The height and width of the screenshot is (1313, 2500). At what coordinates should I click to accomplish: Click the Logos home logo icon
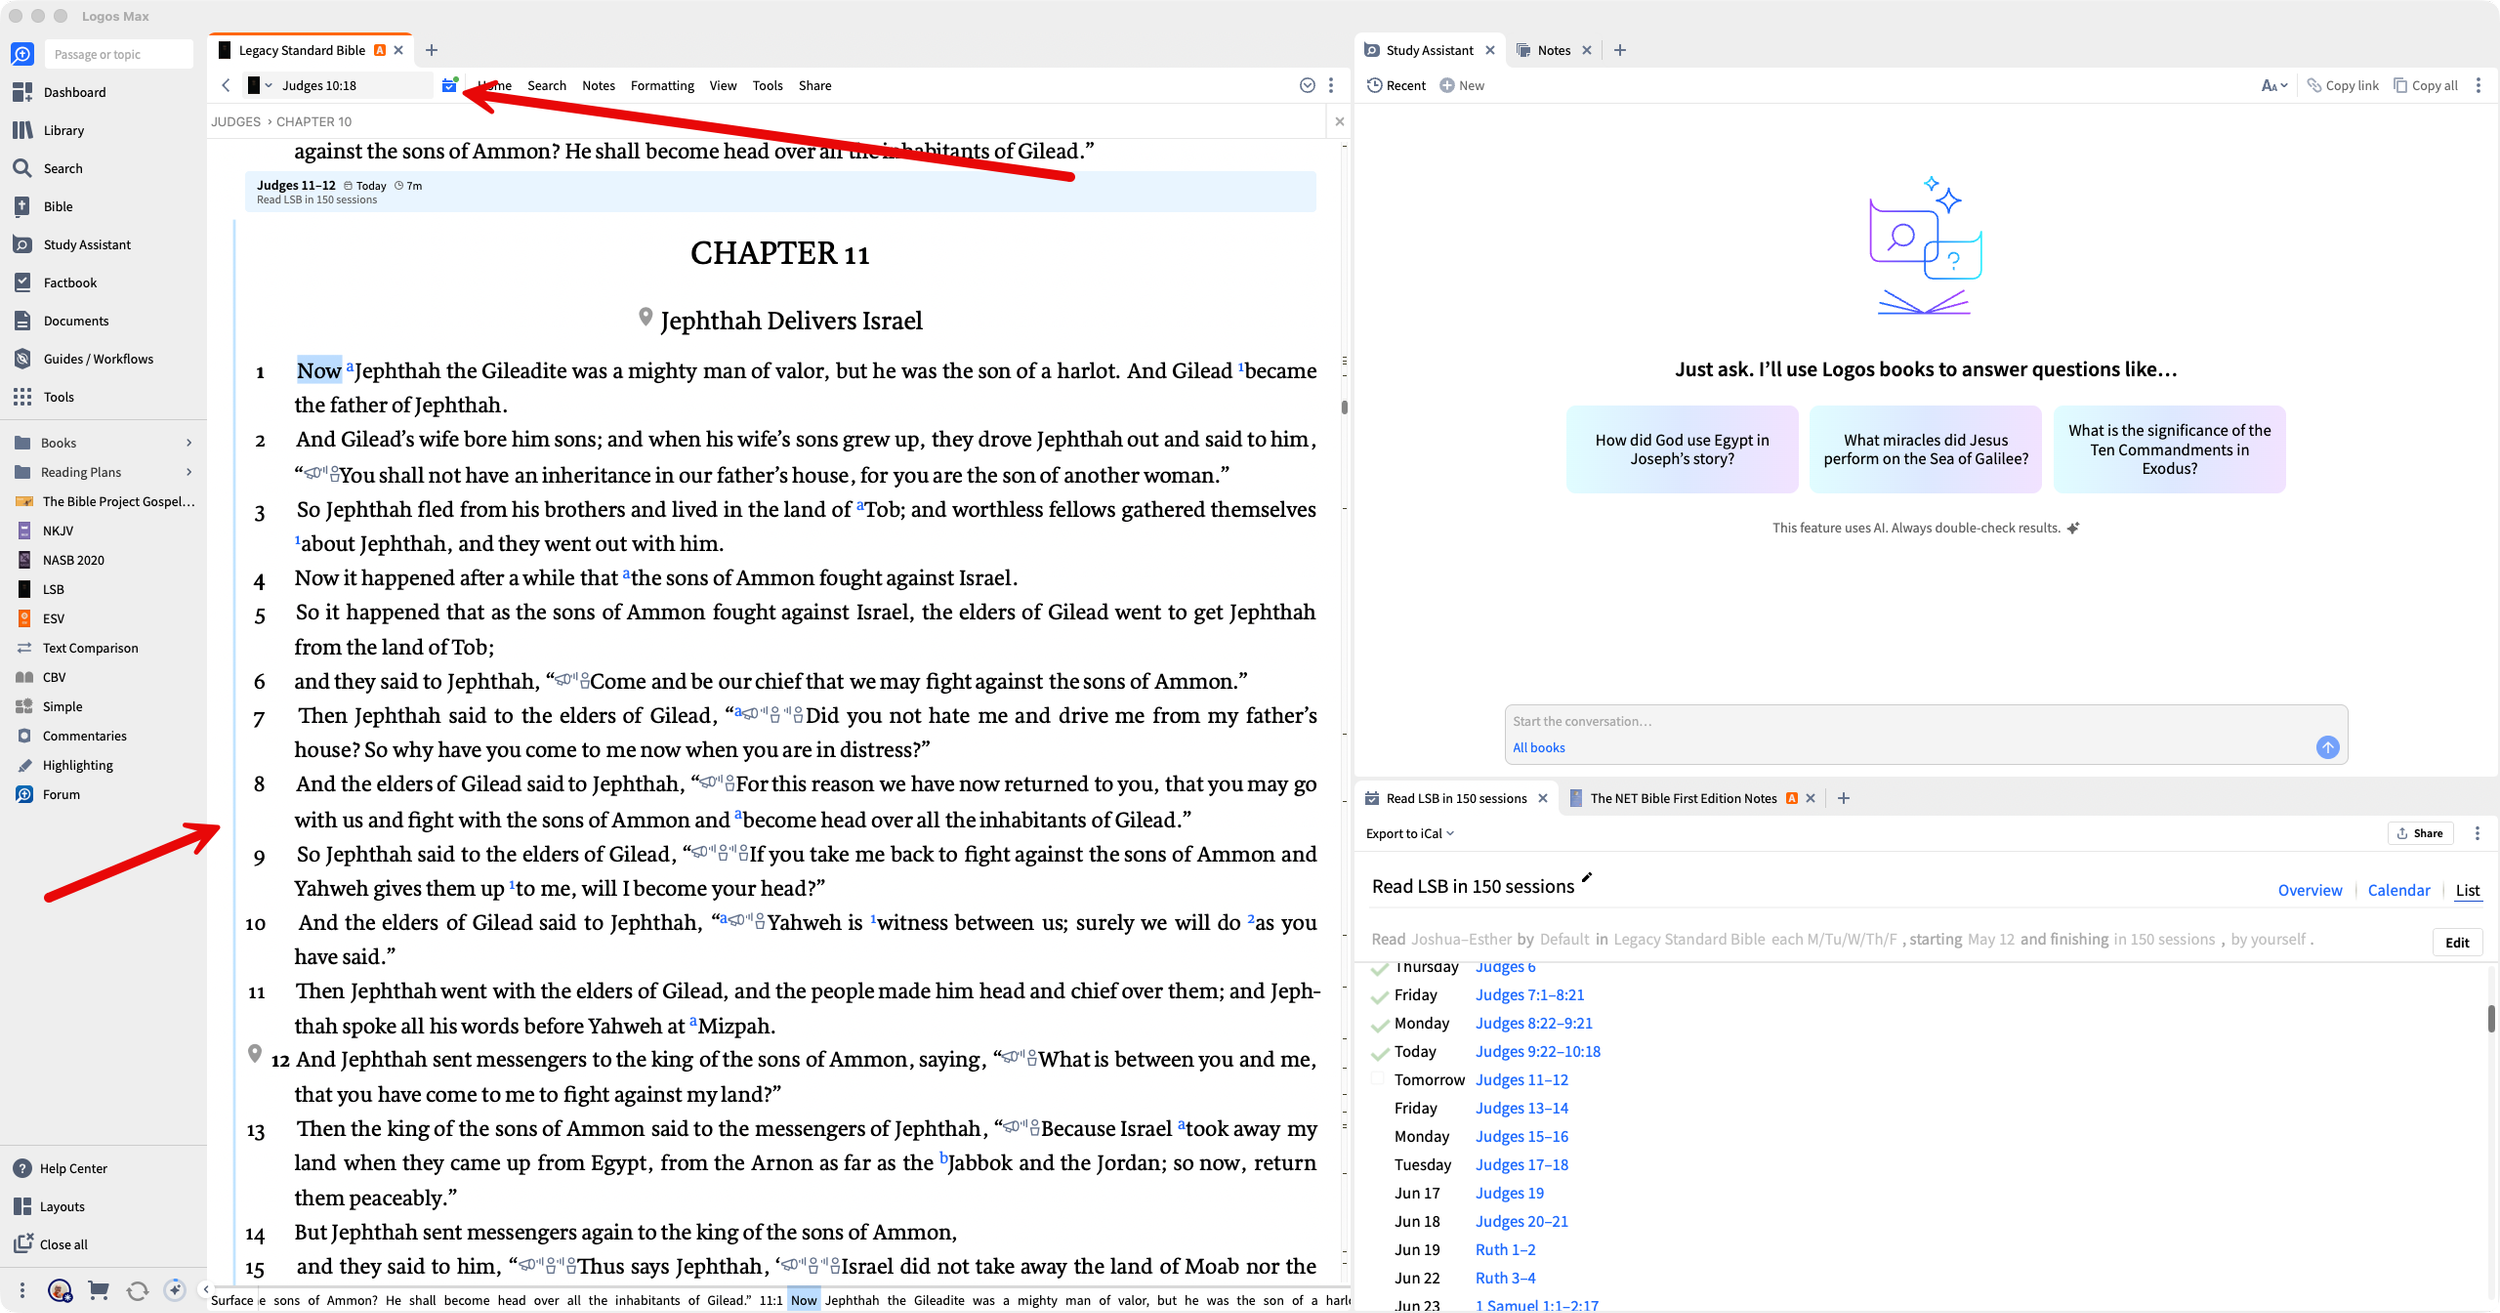coord(22,54)
